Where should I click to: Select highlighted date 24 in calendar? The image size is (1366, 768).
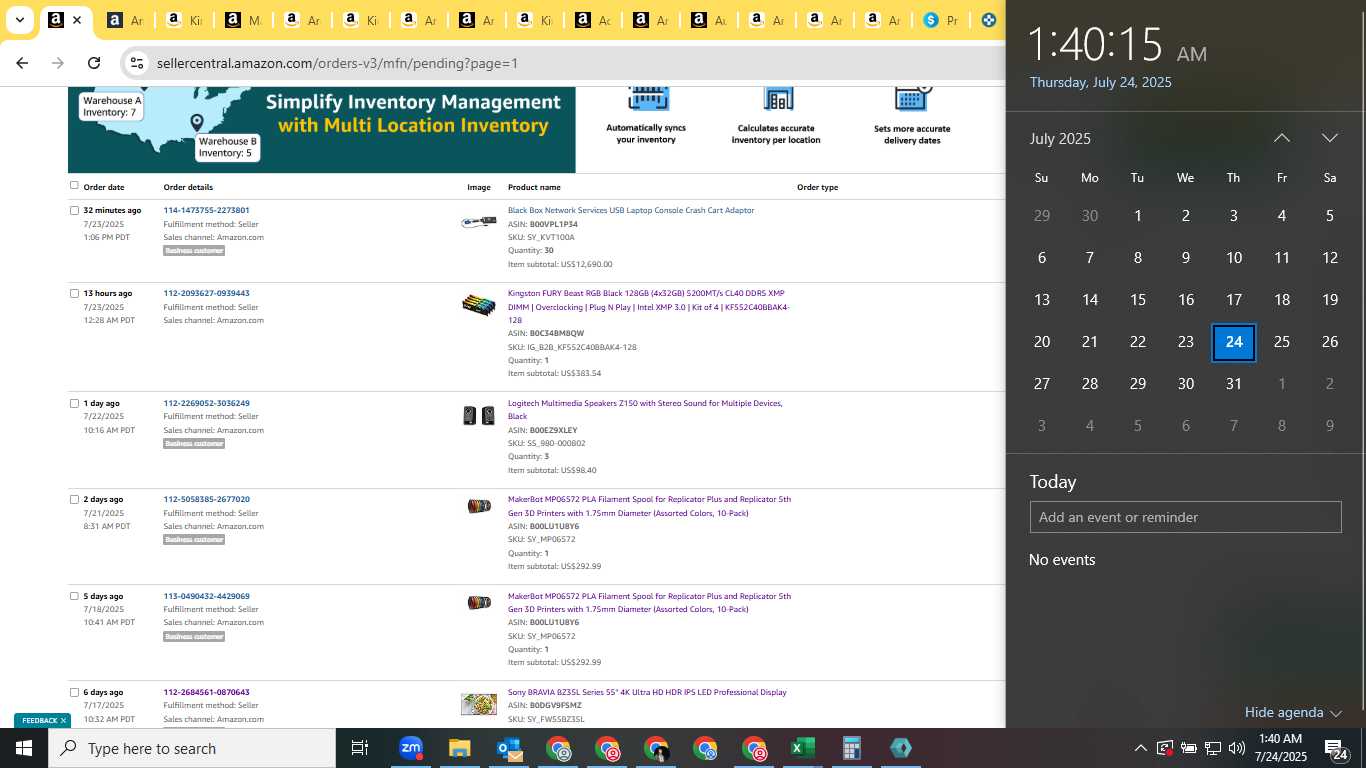[x=1233, y=342]
